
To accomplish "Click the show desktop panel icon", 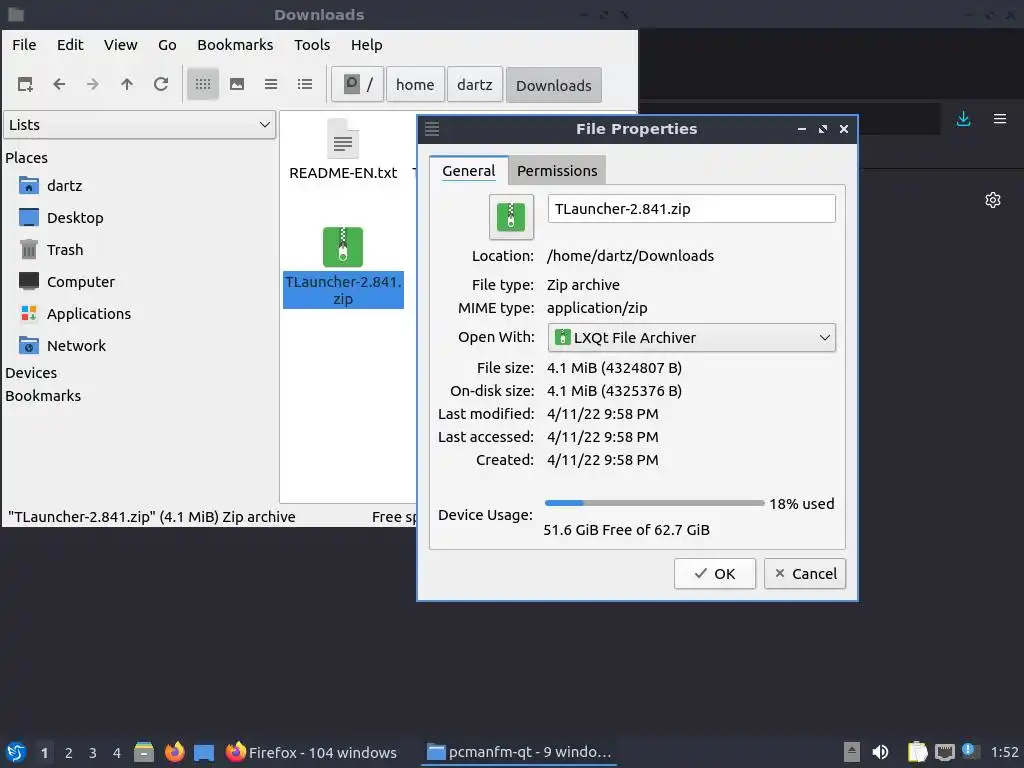I will click(x=204, y=752).
